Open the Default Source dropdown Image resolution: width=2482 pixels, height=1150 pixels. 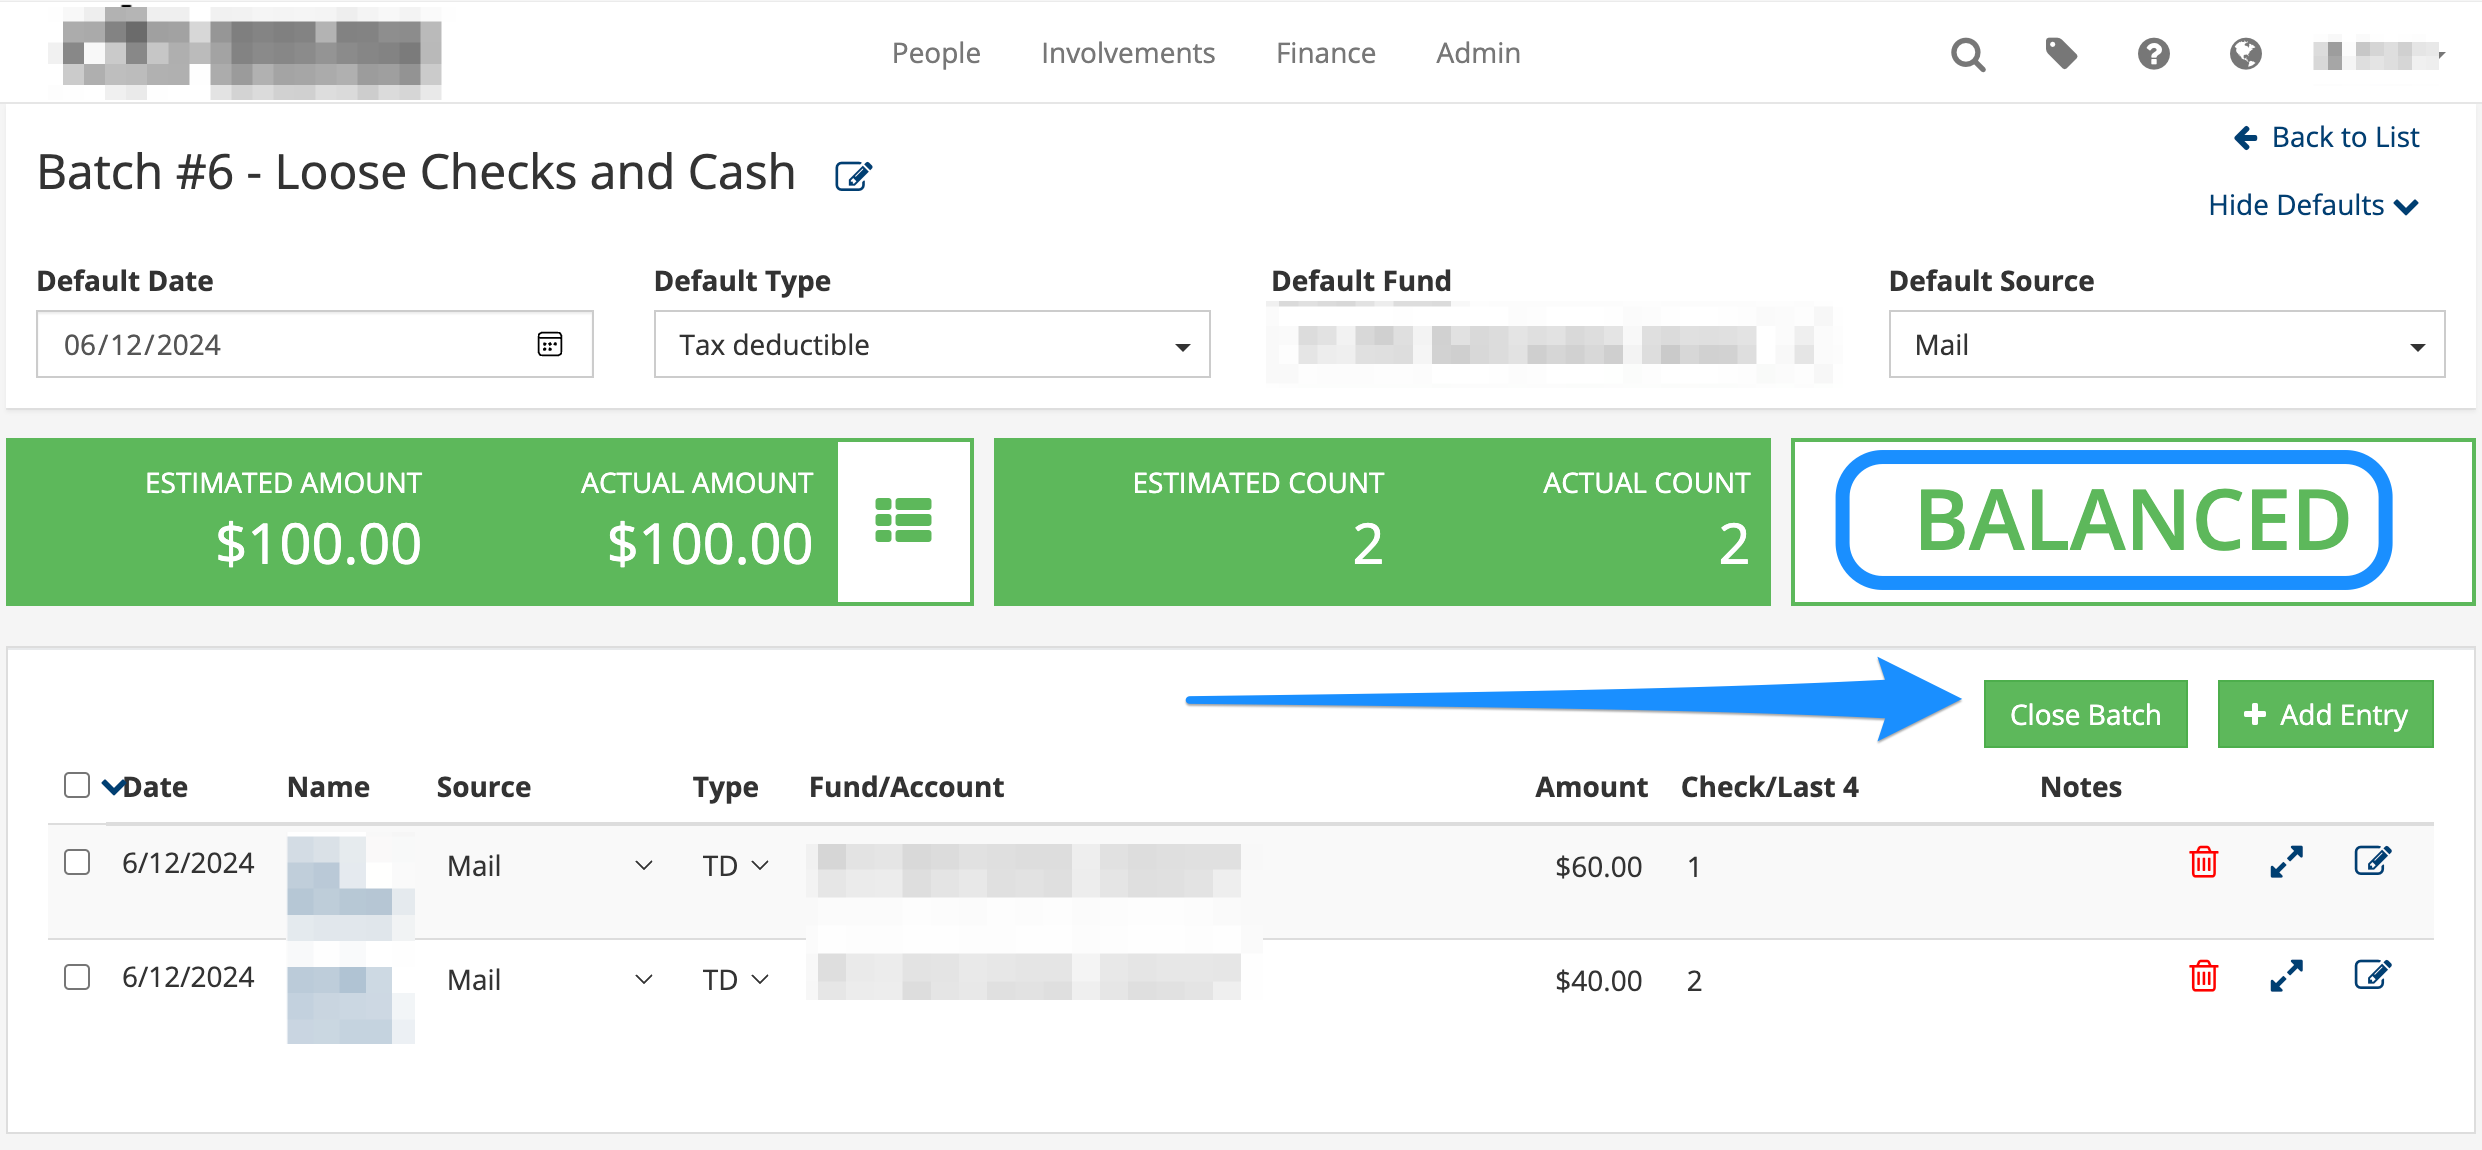click(2167, 344)
